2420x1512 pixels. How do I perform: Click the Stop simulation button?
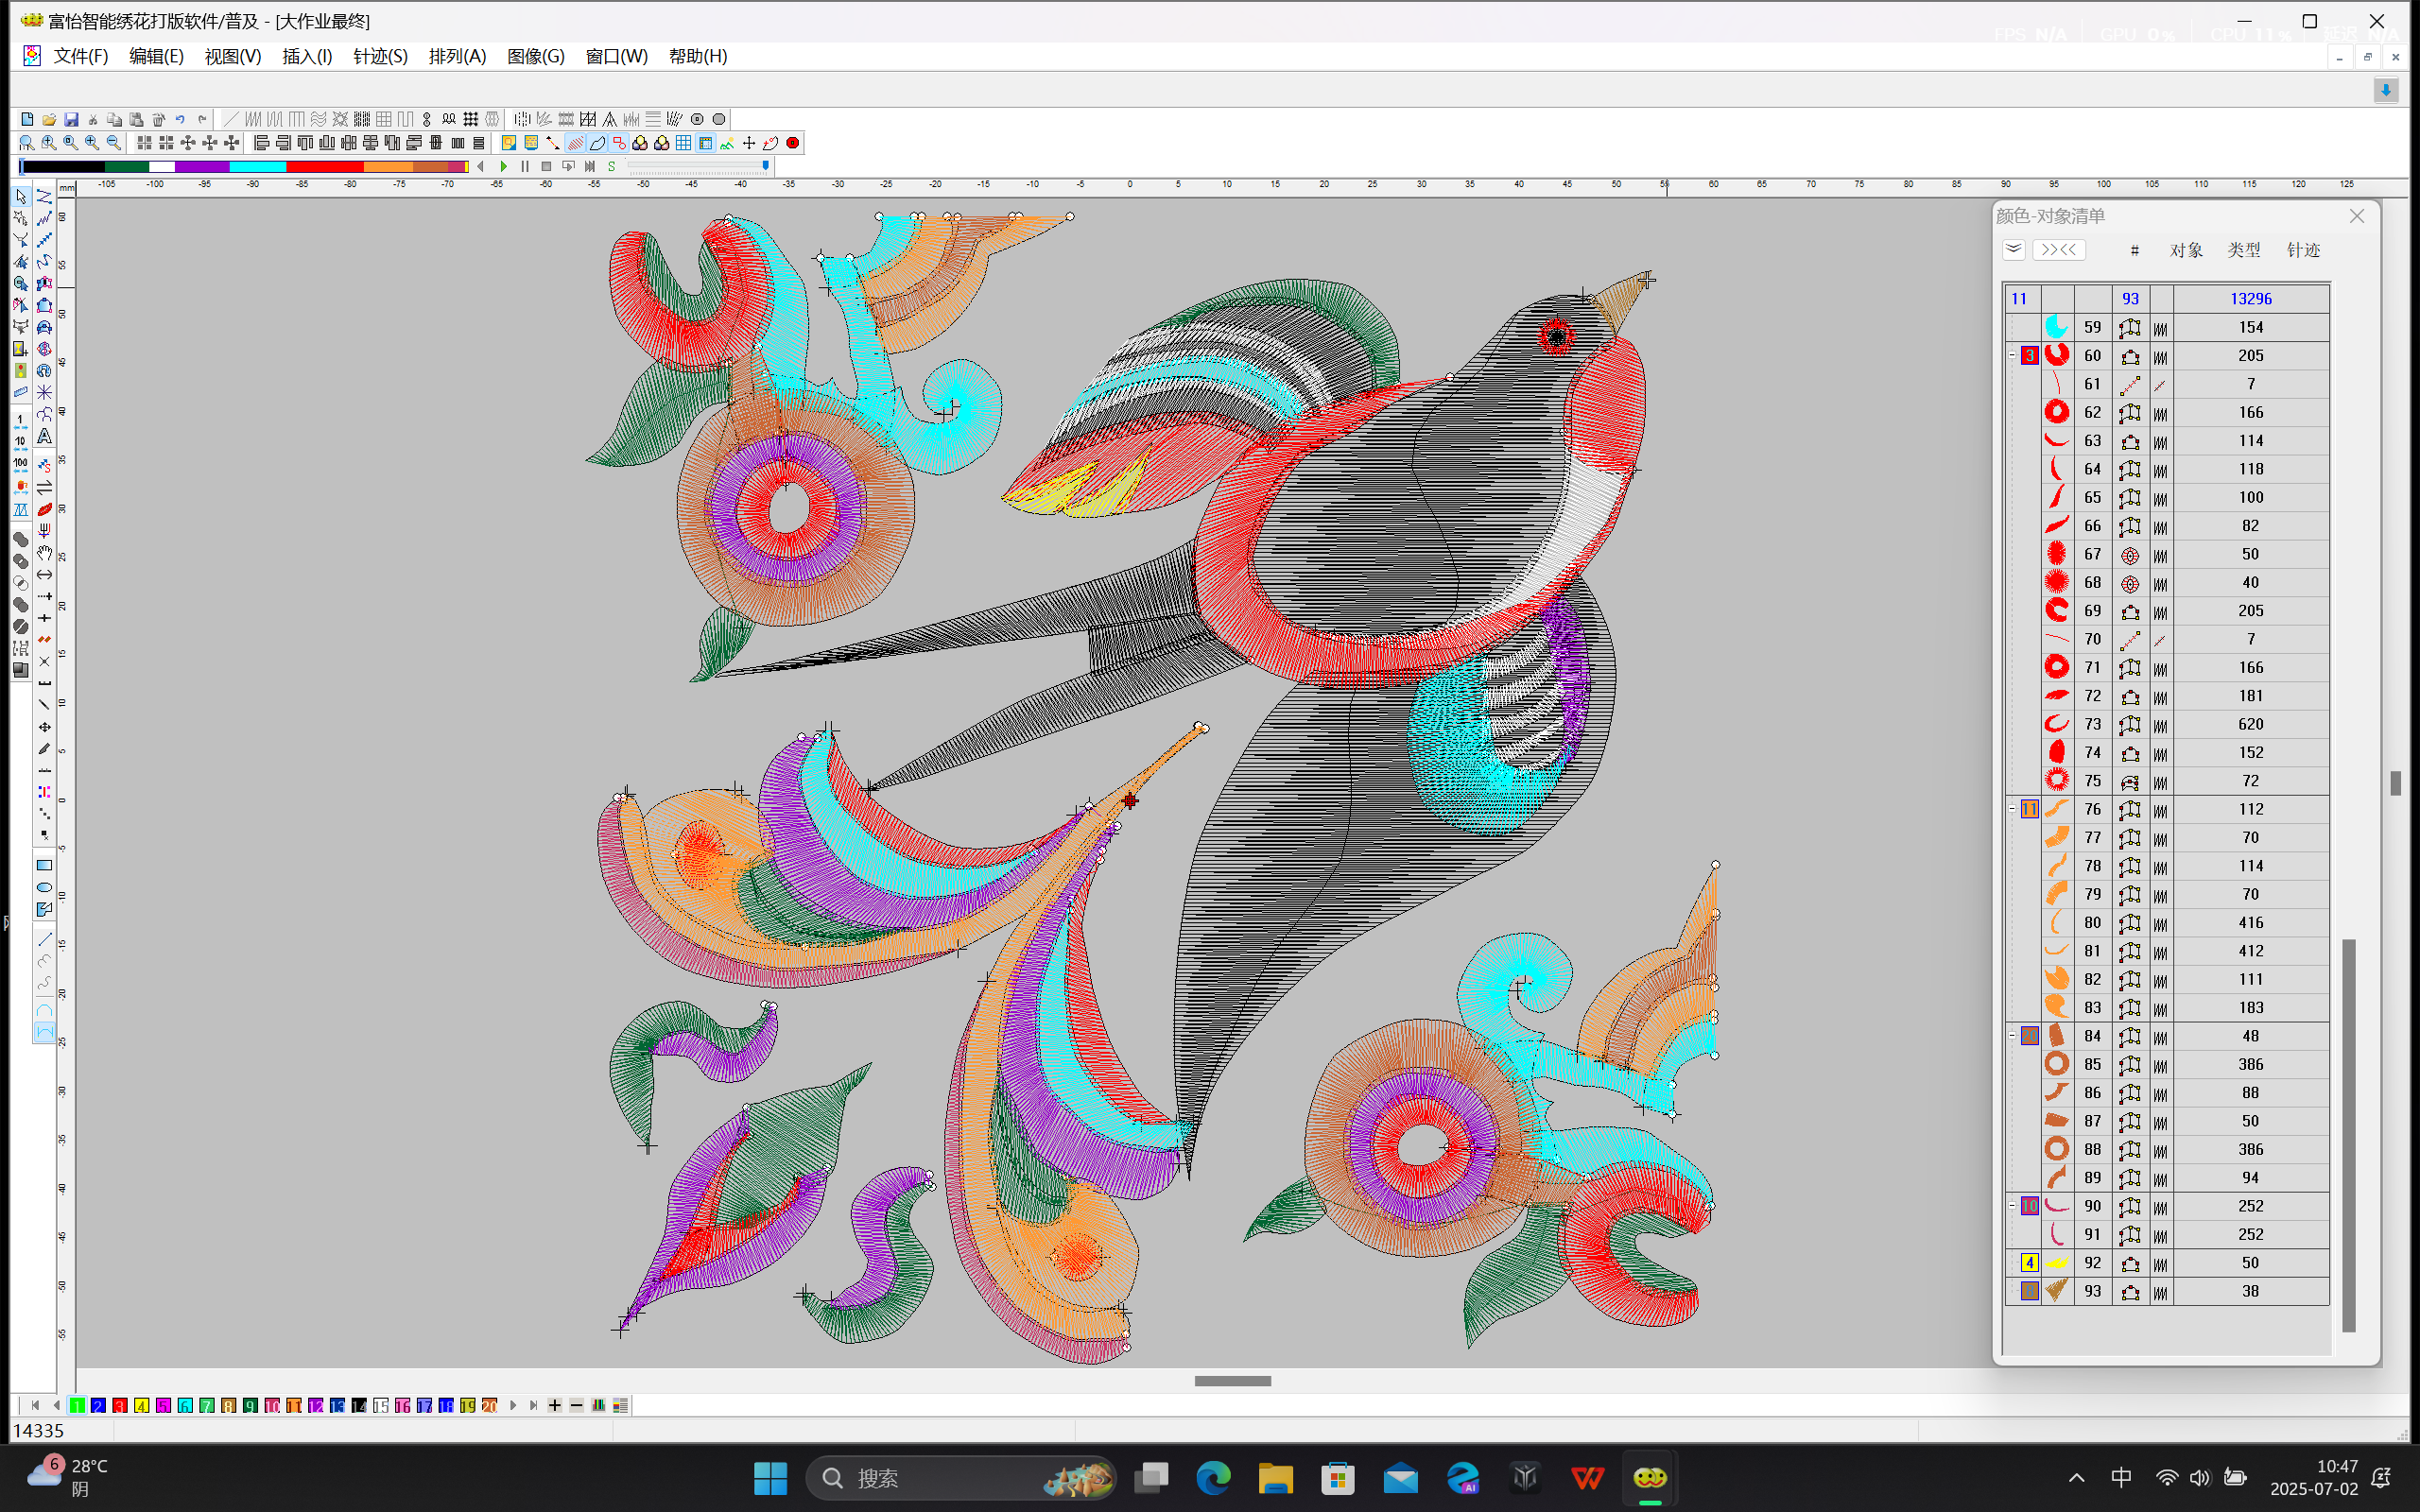click(546, 166)
